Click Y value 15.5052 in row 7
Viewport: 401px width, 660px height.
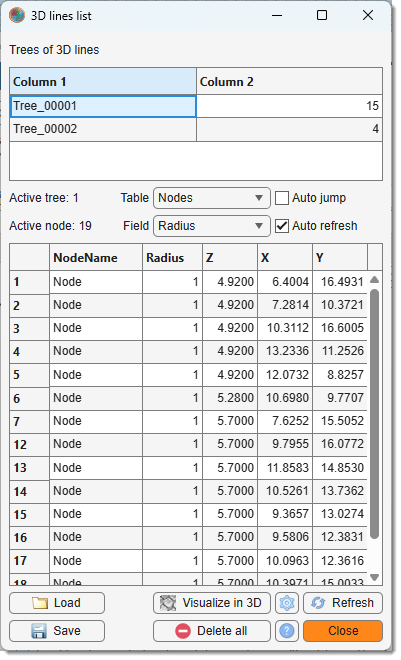[340, 421]
